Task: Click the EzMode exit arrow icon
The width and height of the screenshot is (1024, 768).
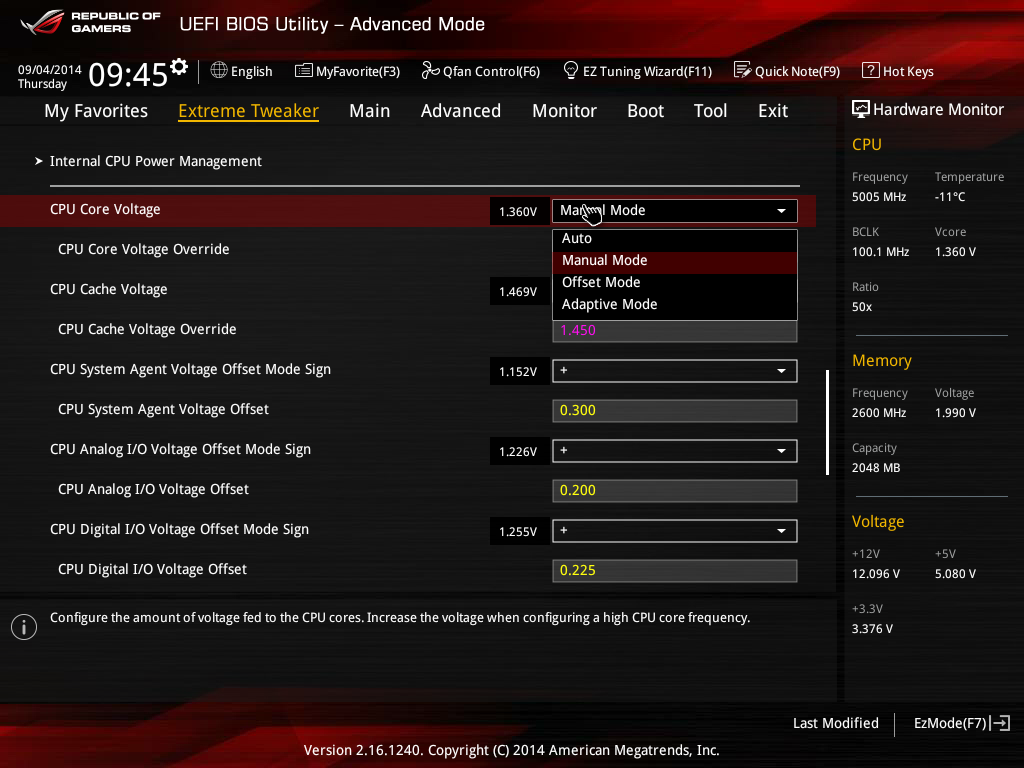Action: (1000, 723)
